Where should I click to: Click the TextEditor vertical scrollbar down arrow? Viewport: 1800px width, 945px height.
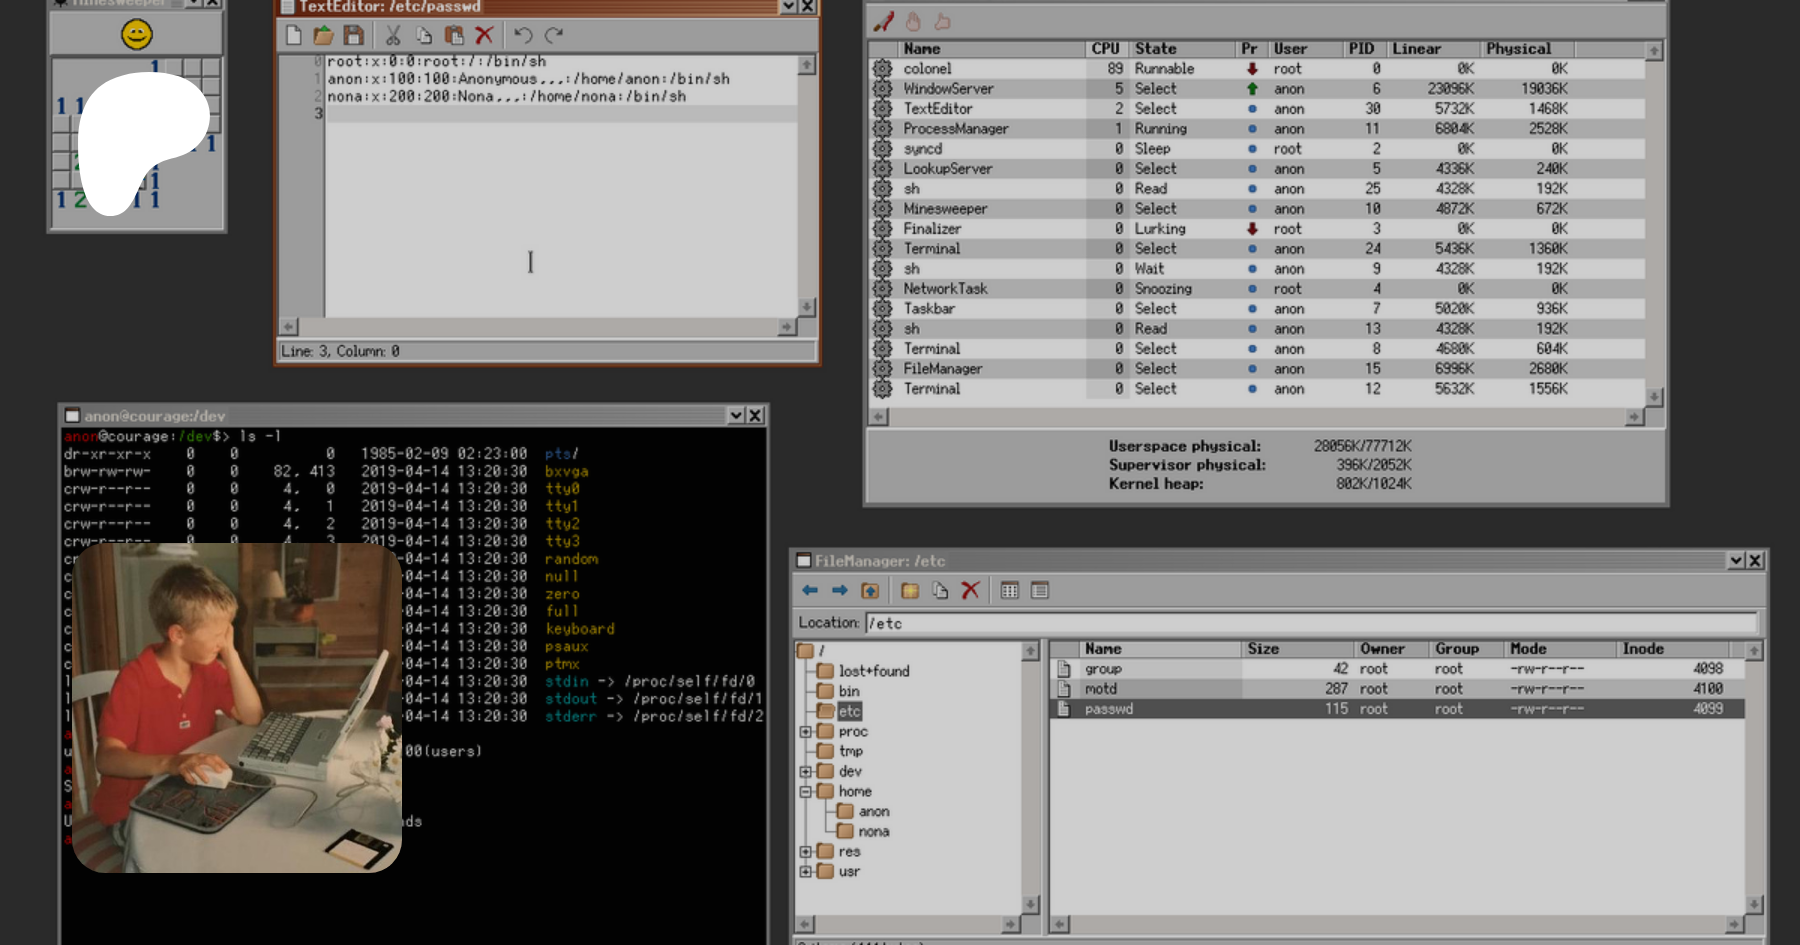[807, 307]
